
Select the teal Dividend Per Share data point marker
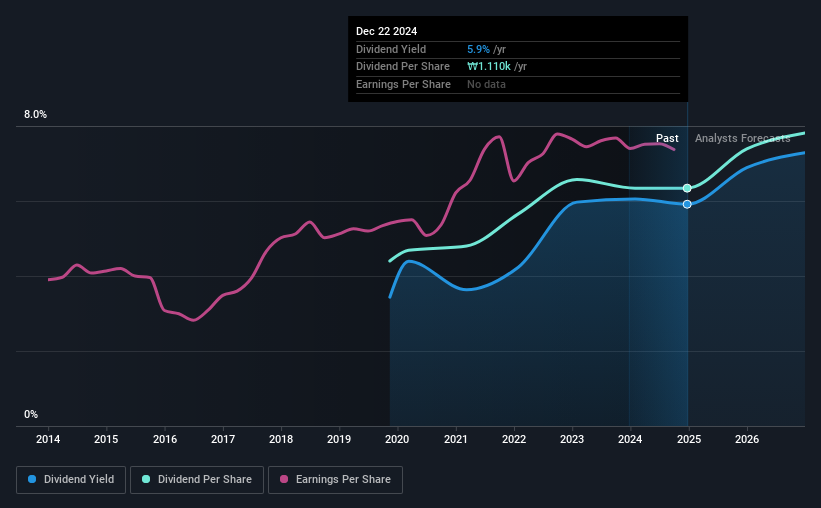point(687,188)
